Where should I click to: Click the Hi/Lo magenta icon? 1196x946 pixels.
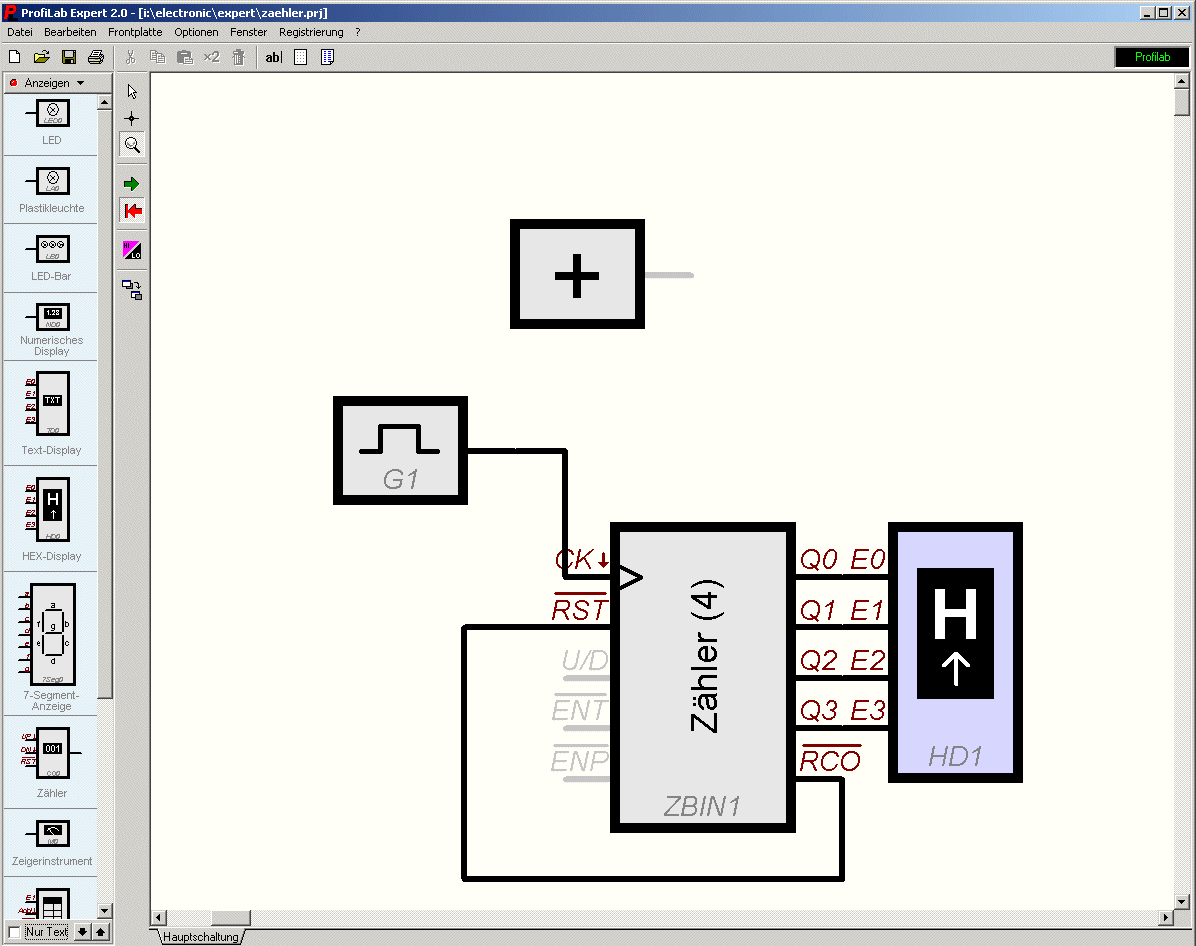[132, 250]
